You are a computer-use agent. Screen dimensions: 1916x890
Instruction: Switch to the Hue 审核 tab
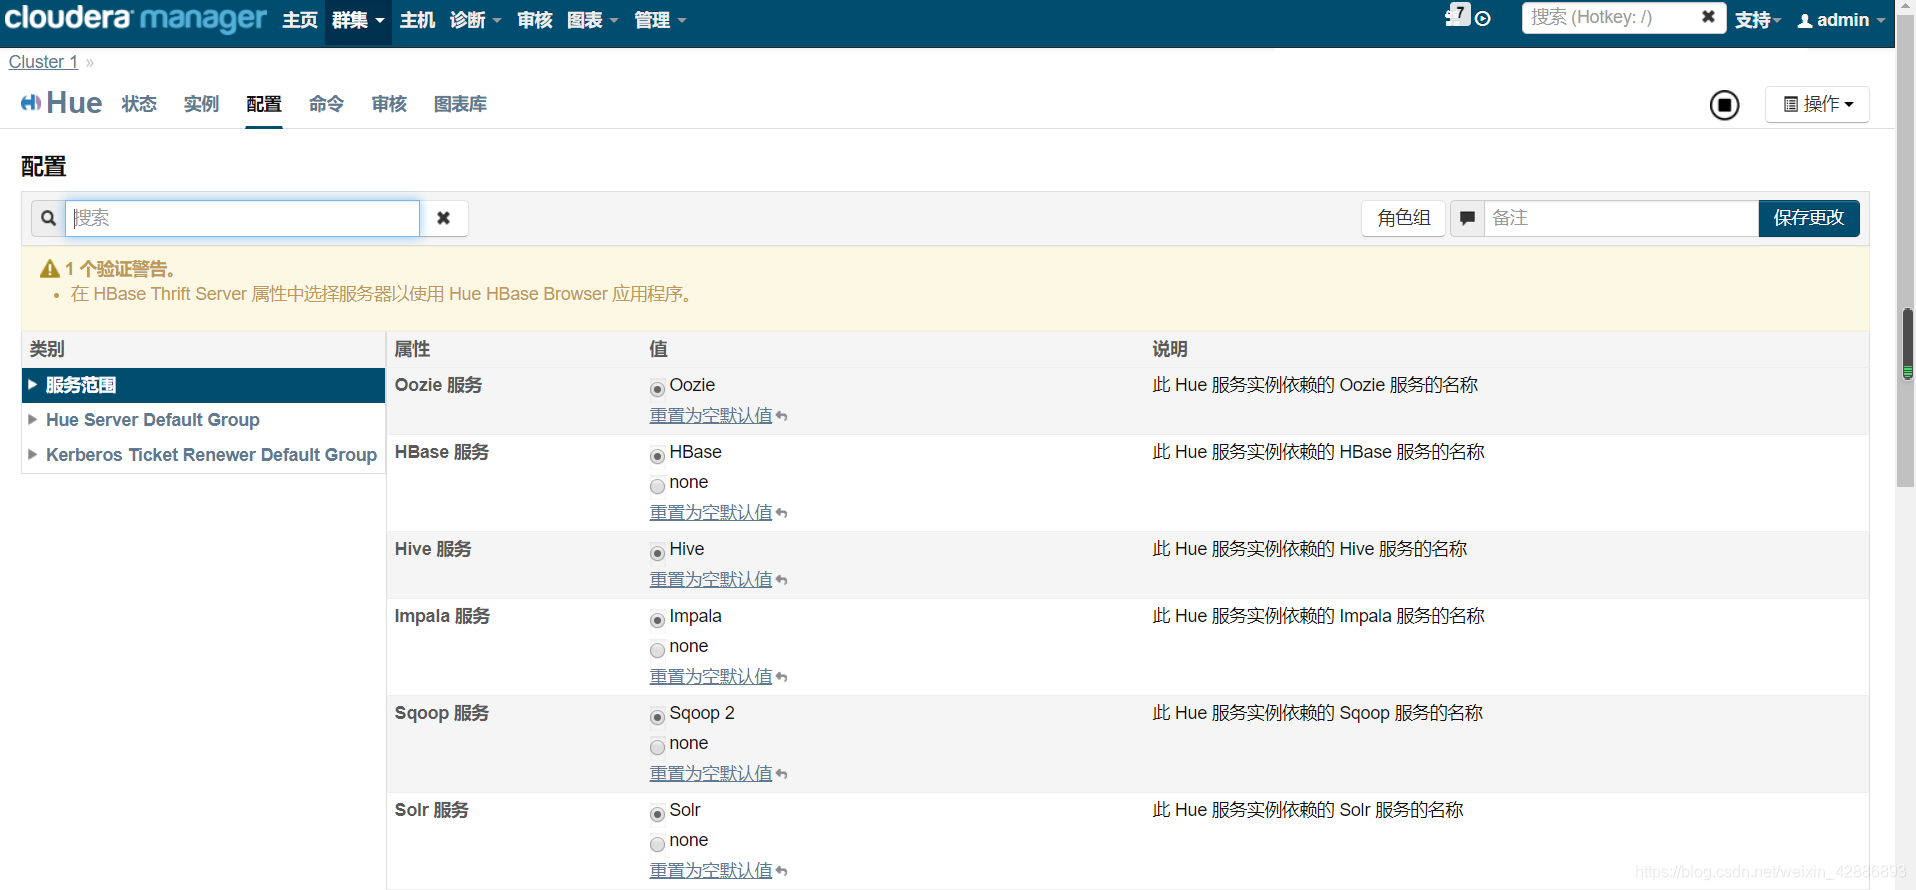coord(389,104)
